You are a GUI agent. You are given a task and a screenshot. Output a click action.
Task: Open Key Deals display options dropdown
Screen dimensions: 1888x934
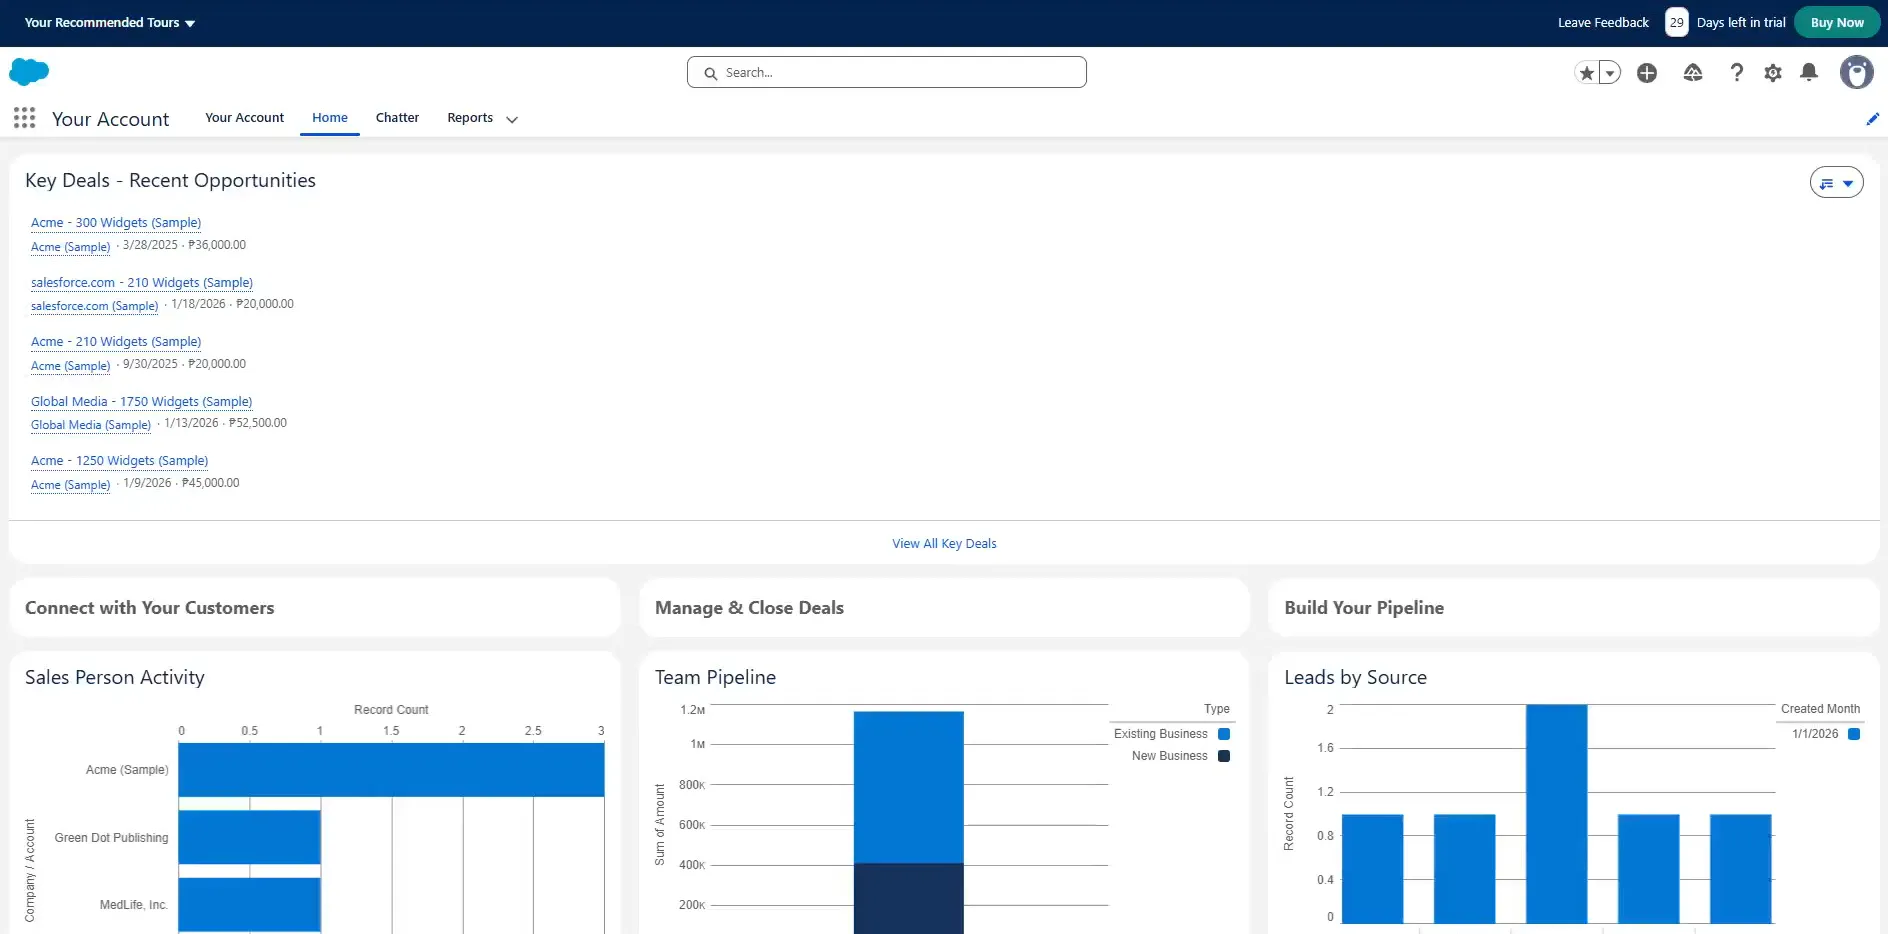point(1837,182)
